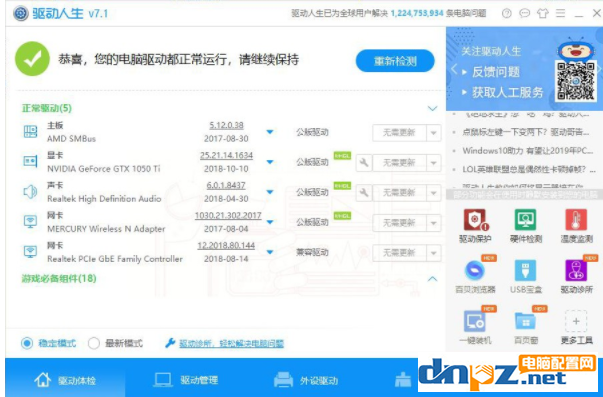Select the 最新模式 radio button
This screenshot has width=603, height=397.
click(x=93, y=343)
